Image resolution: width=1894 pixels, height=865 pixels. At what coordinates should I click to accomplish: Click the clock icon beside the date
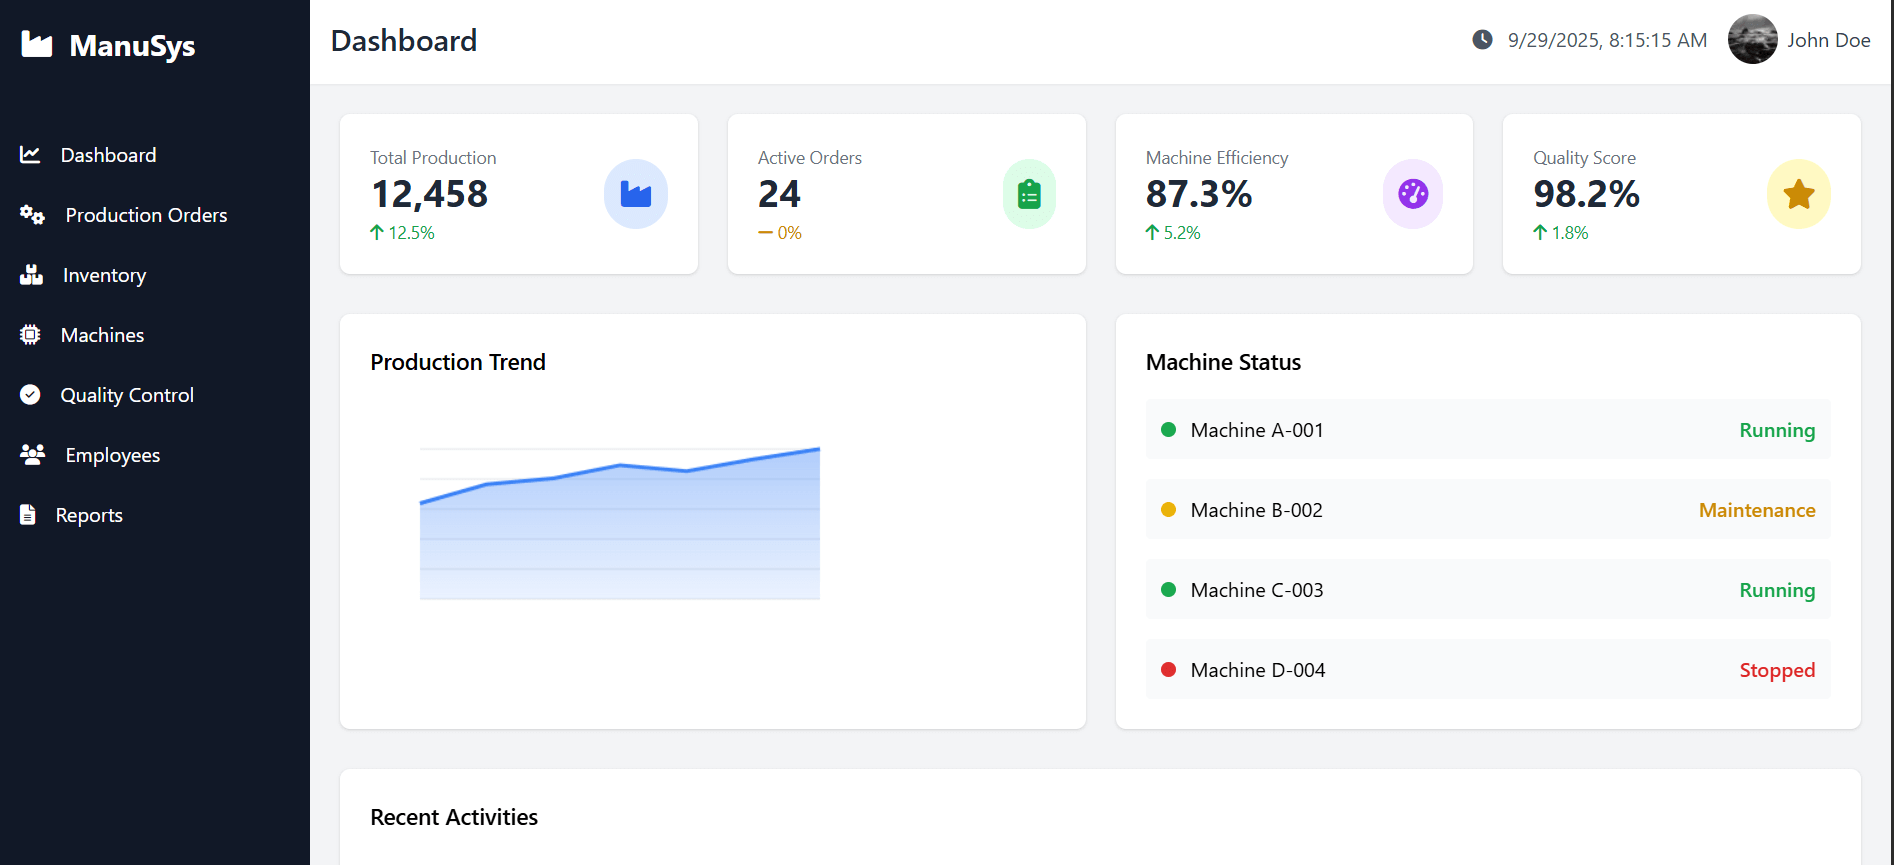tap(1482, 40)
